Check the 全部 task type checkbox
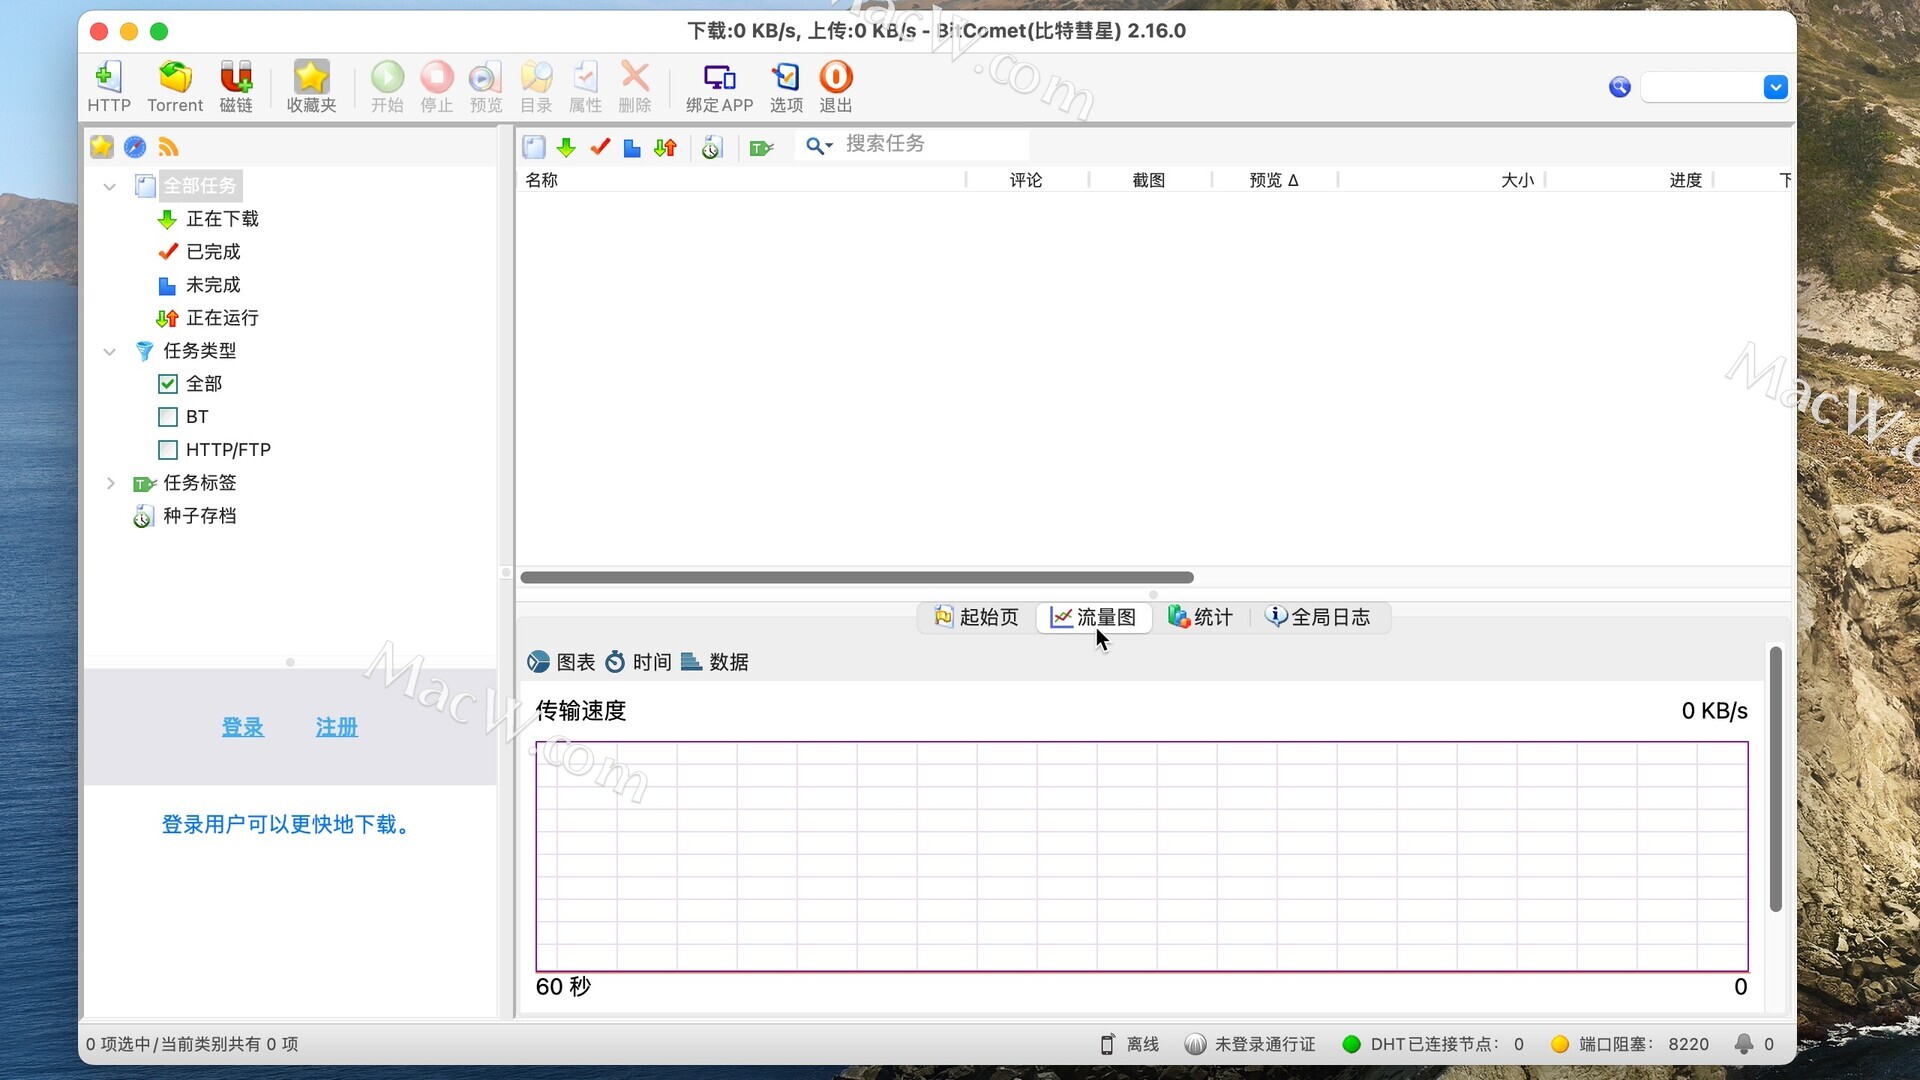Image resolution: width=1920 pixels, height=1080 pixels. pyautogui.click(x=168, y=384)
